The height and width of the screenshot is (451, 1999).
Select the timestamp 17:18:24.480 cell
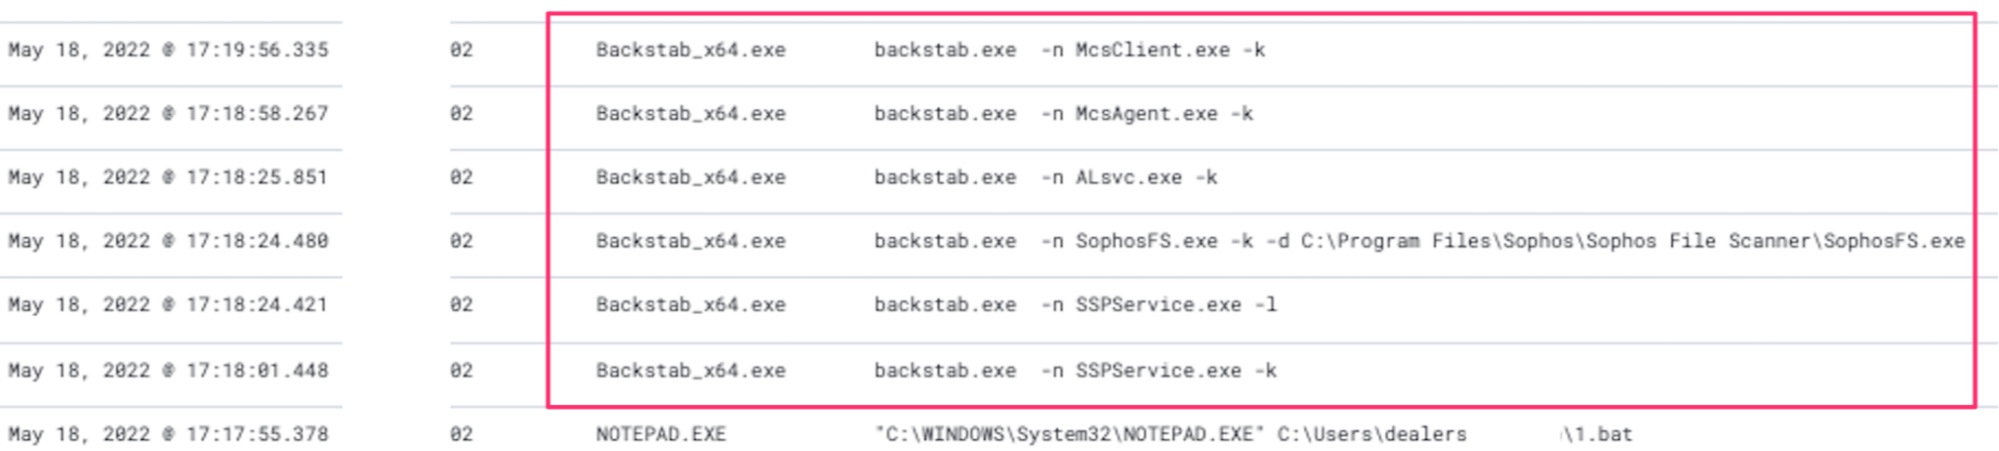(x=168, y=241)
